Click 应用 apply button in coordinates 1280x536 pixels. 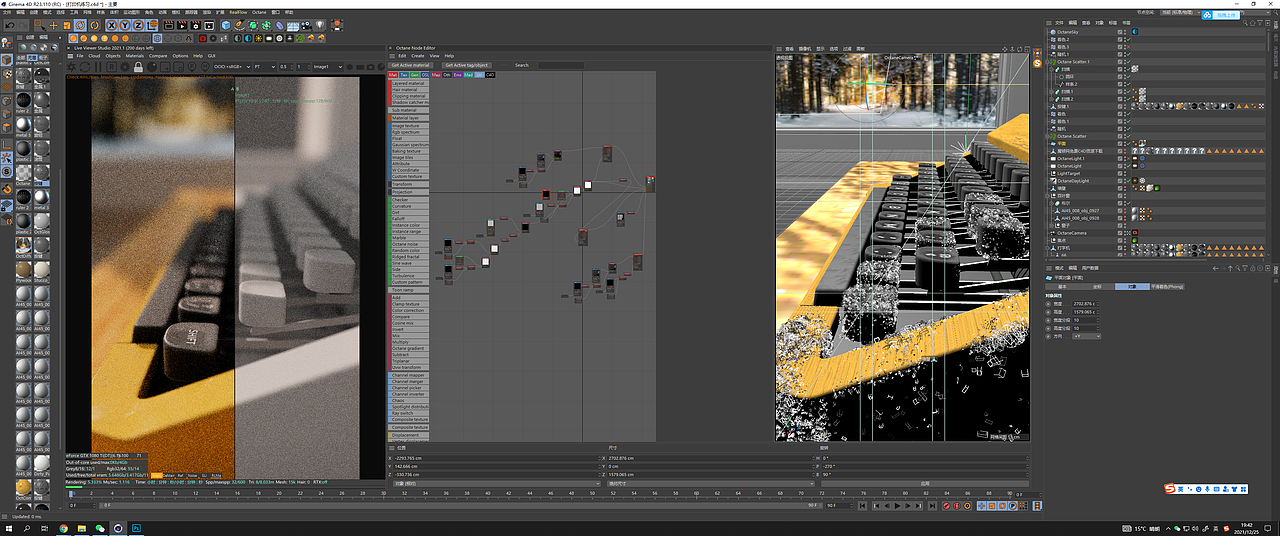point(925,483)
